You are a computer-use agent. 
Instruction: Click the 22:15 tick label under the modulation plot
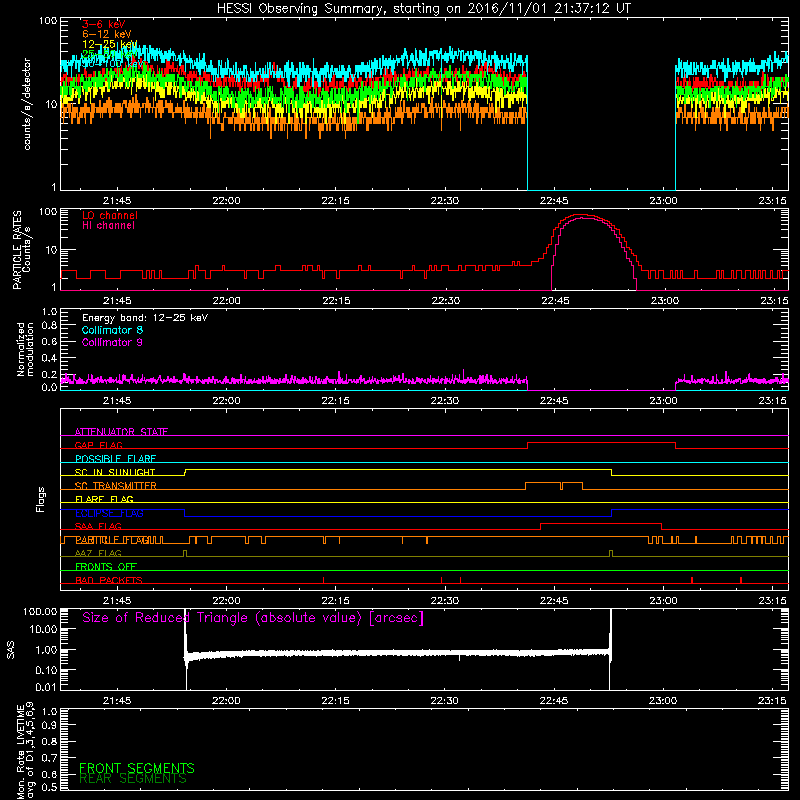tap(336, 401)
